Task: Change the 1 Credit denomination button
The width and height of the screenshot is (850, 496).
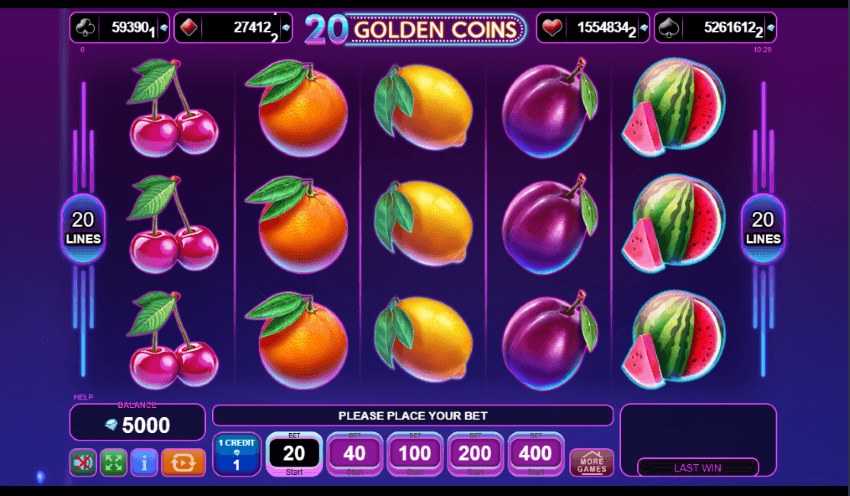Action: point(236,454)
